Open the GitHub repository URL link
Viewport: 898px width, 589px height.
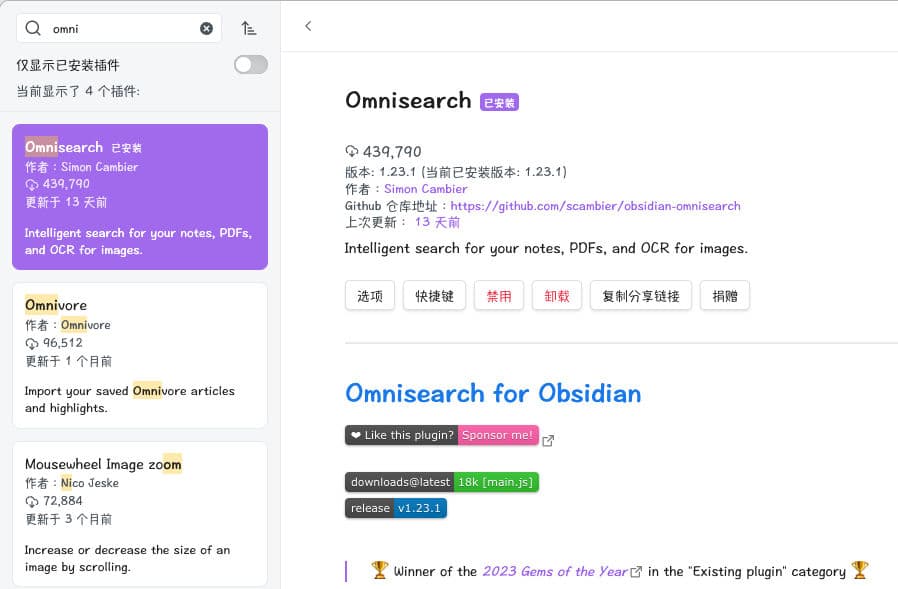point(595,206)
